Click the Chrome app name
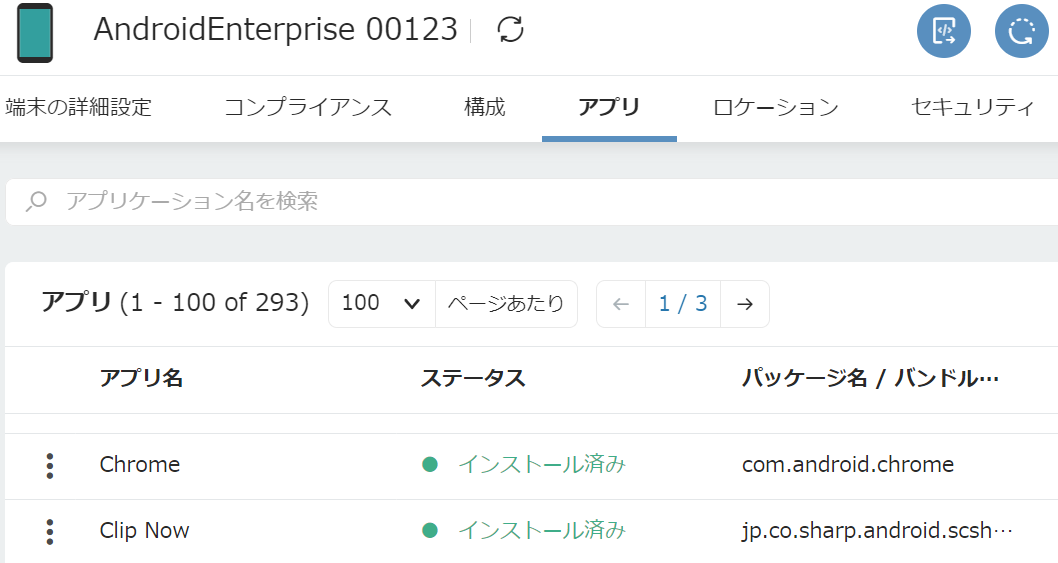This screenshot has width=1058, height=563. pos(140,465)
